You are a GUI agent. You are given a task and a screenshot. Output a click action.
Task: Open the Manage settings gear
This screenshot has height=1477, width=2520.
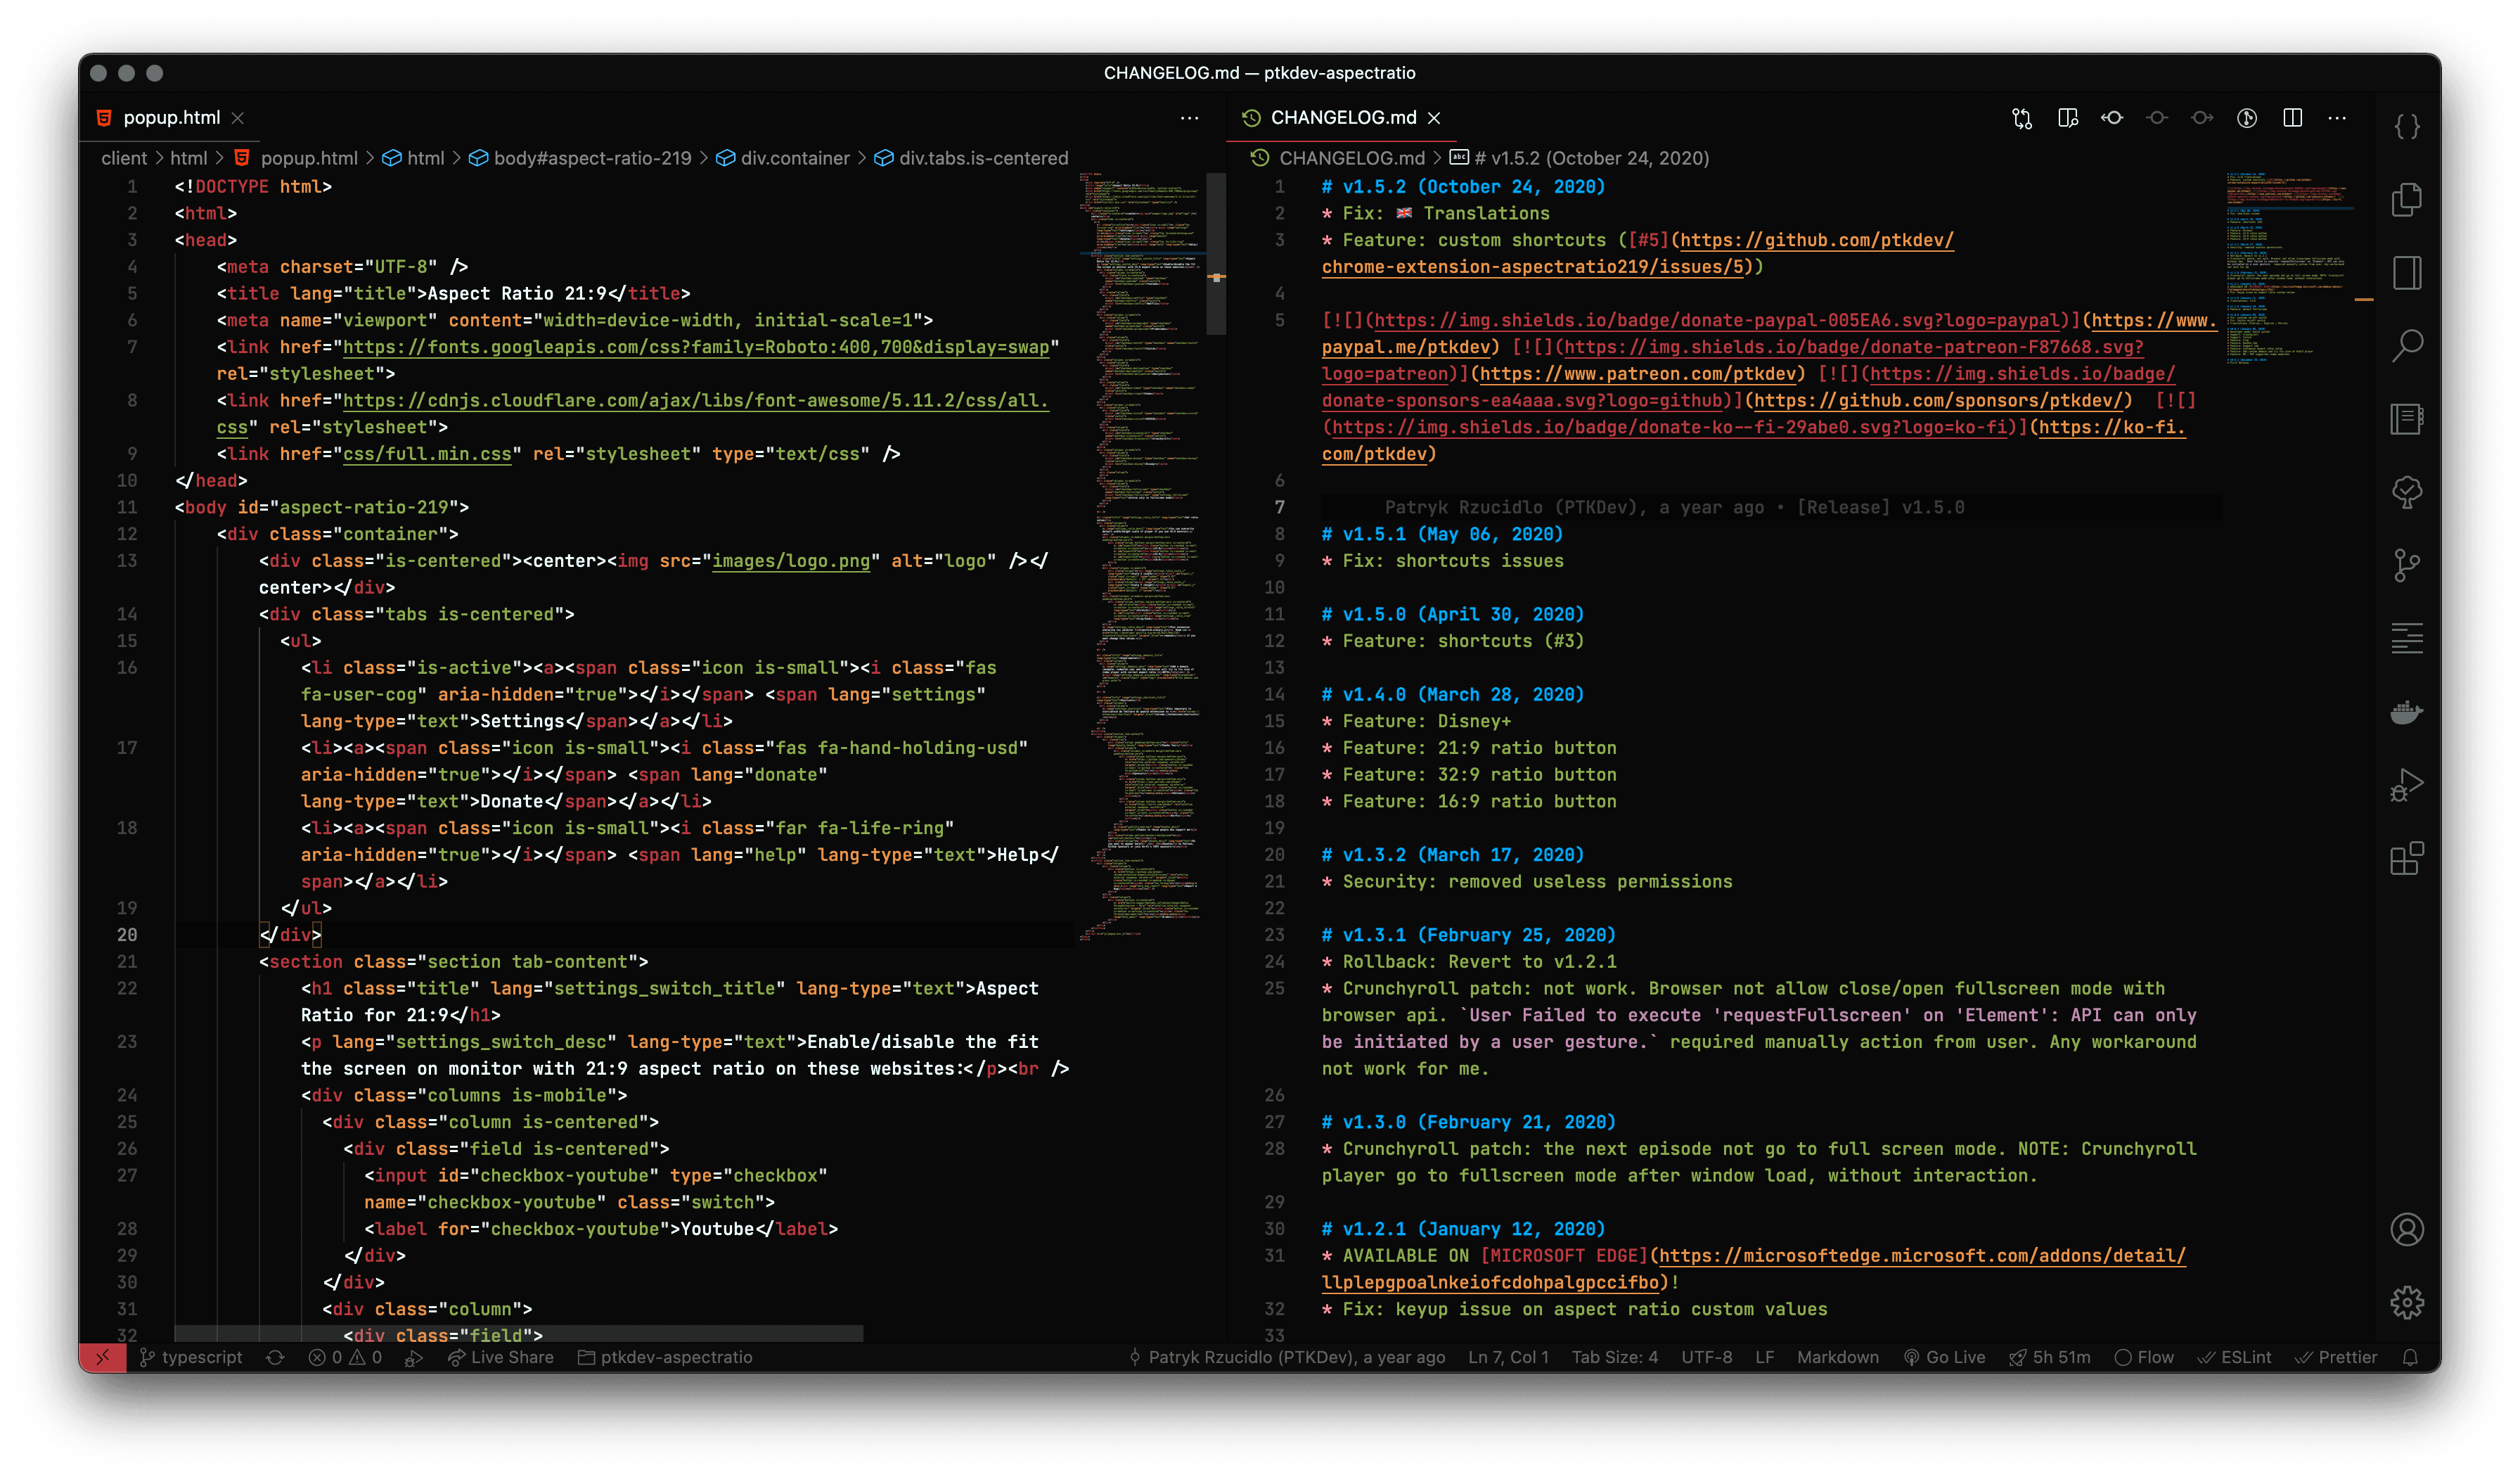coord(2408,1302)
